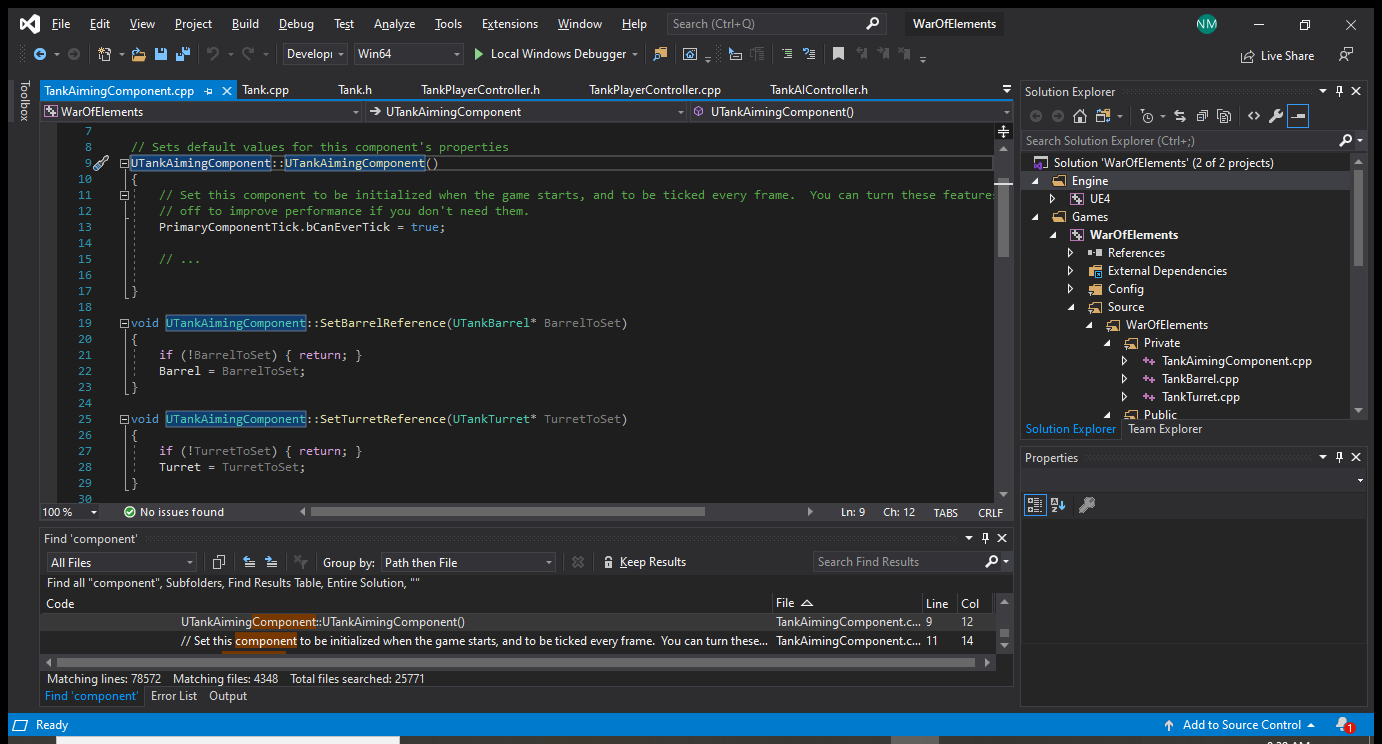The height and width of the screenshot is (744, 1382).
Task: Open the Win64 platform dropdown
Action: (409, 54)
